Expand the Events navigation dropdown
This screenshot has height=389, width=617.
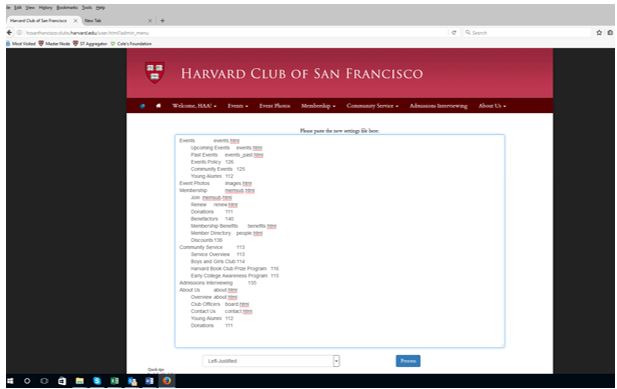(238, 106)
